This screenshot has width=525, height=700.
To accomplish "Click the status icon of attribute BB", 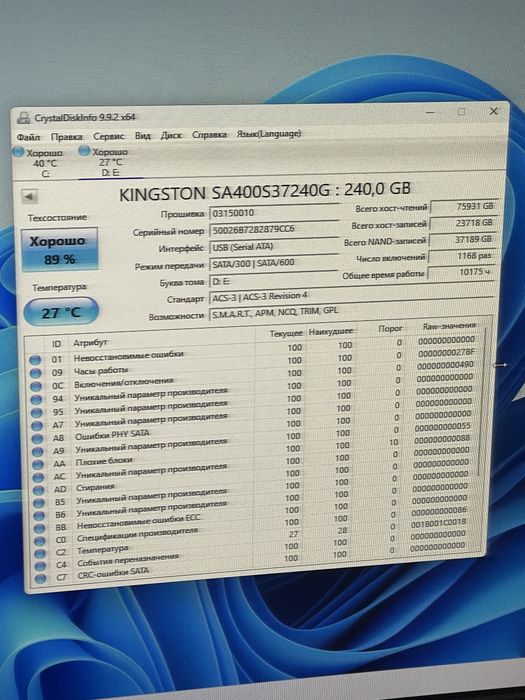I will 40,528.
